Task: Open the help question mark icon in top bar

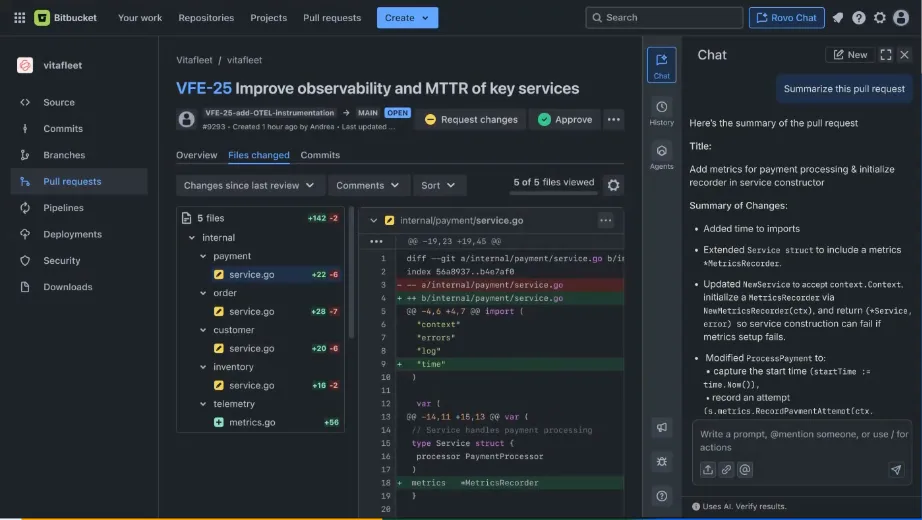Action: (858, 18)
